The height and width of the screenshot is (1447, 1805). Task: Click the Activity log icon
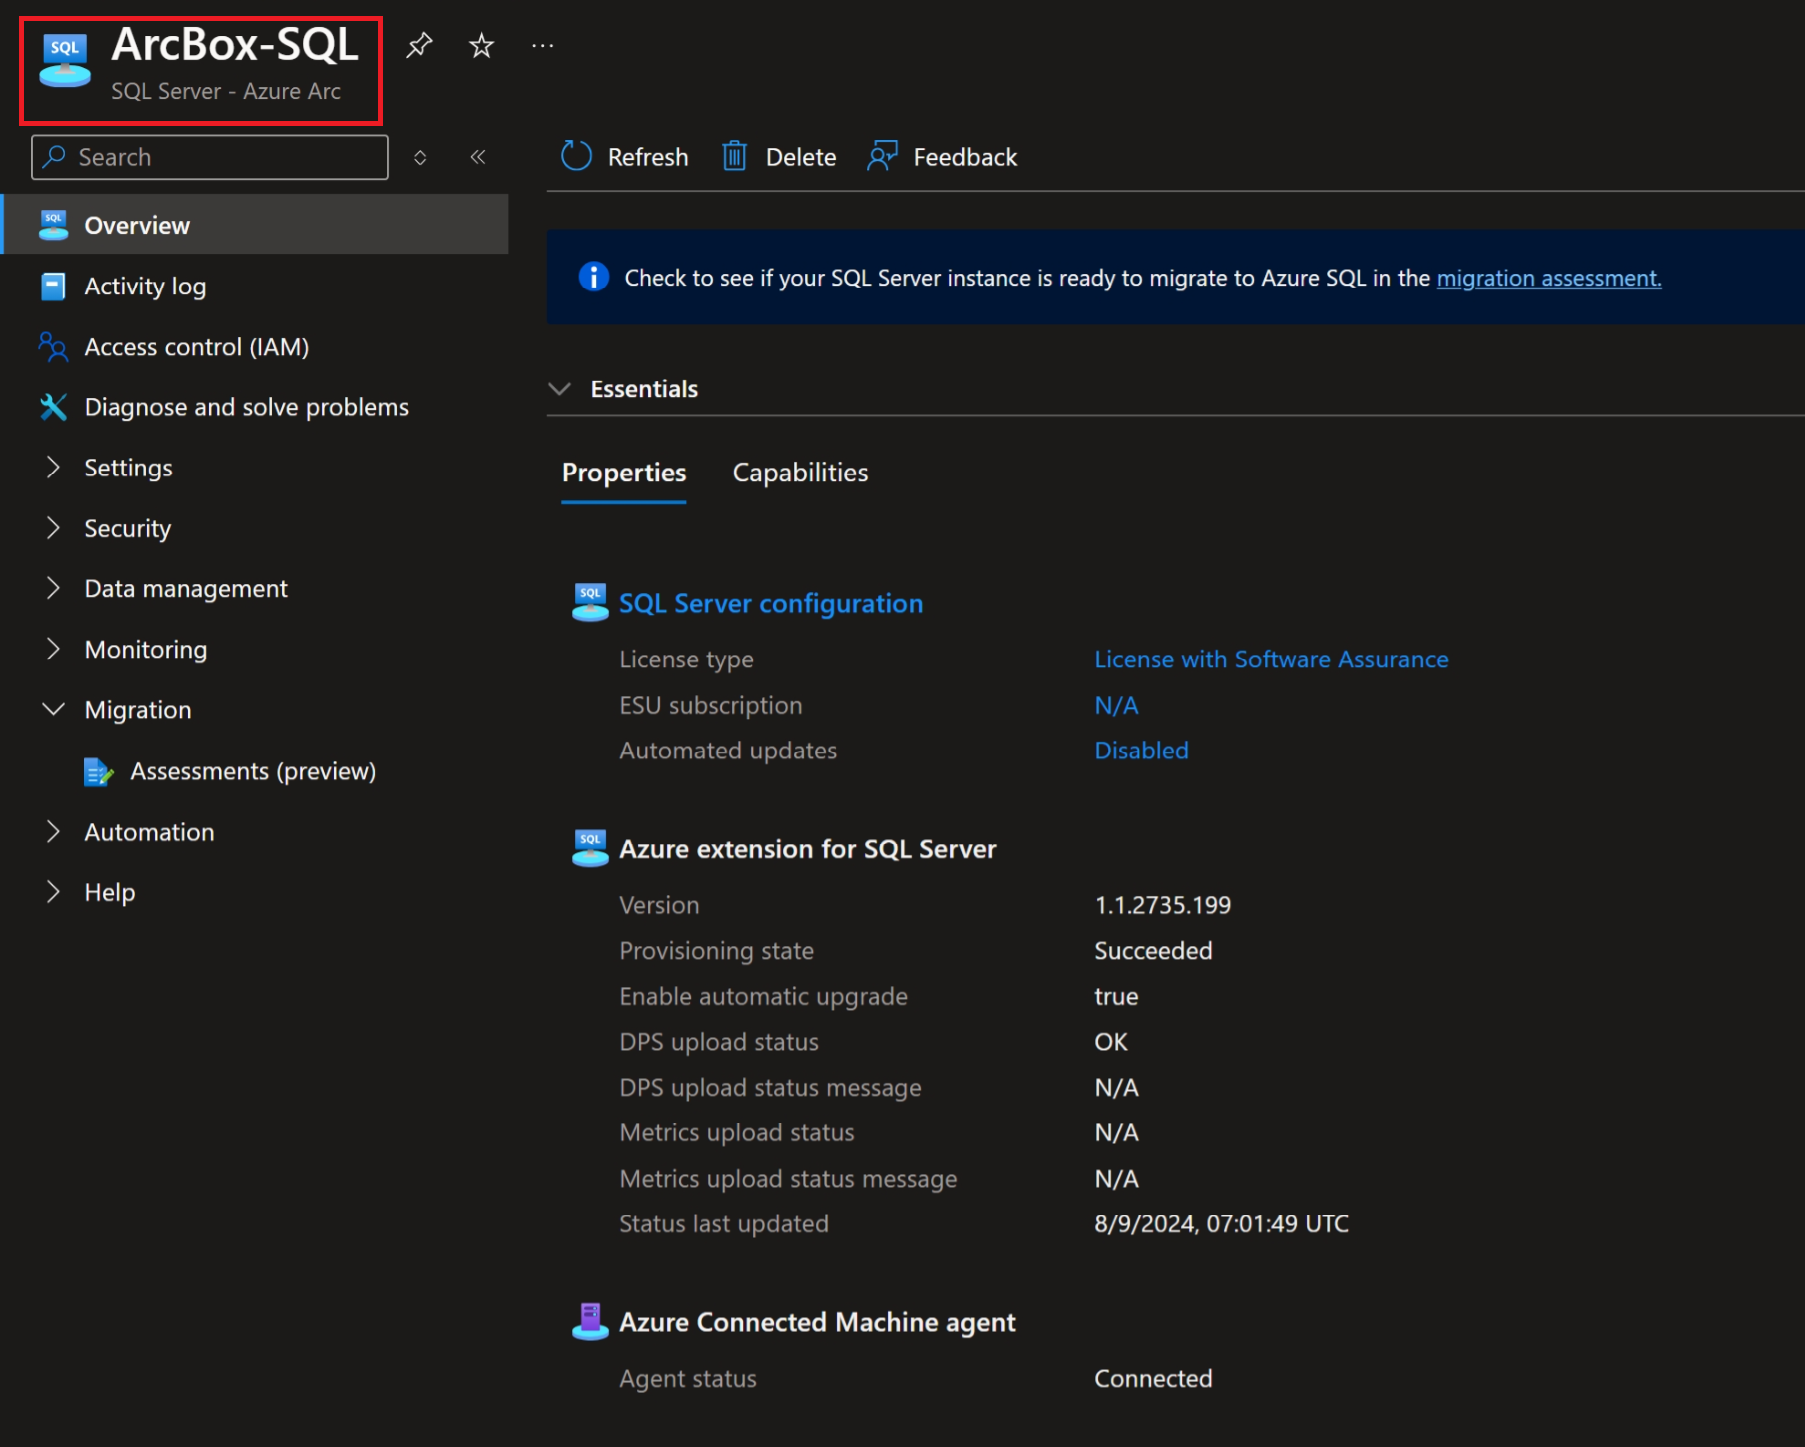[x=53, y=286]
